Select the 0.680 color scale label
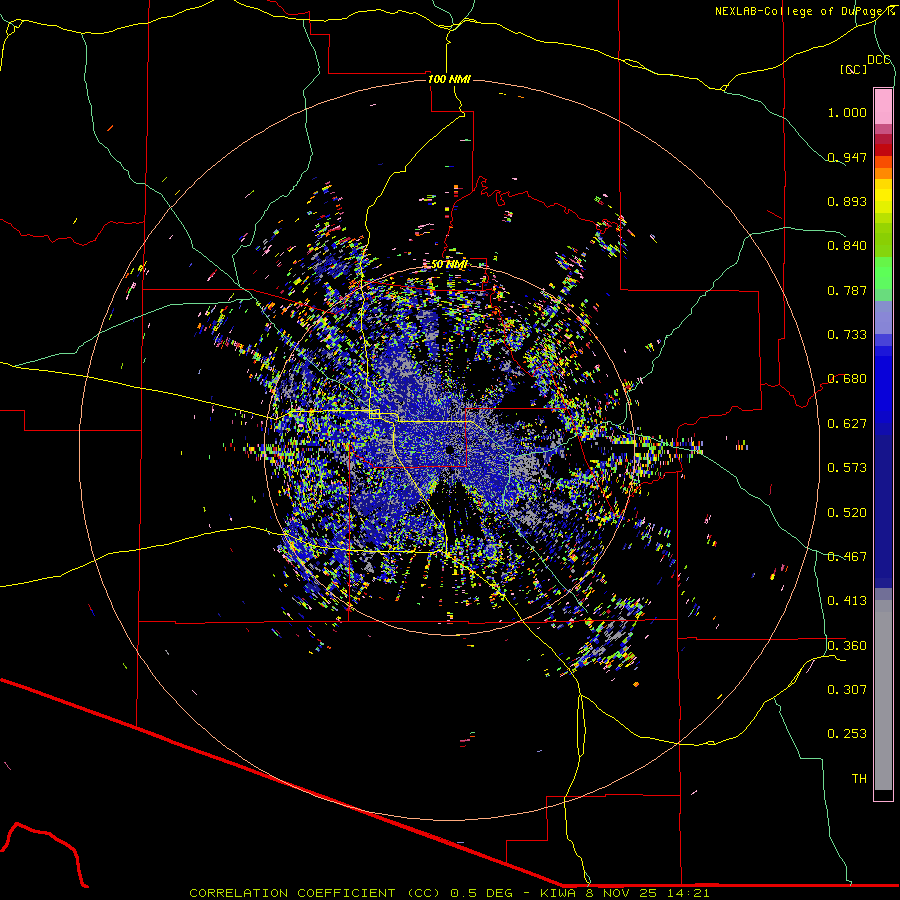Viewport: 900px width, 900px height. (x=847, y=379)
